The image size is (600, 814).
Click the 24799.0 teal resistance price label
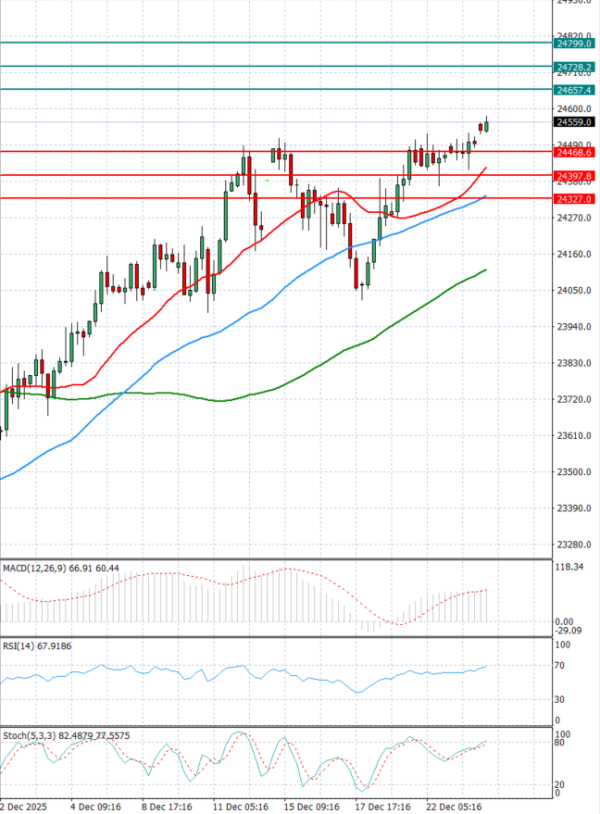tap(574, 43)
